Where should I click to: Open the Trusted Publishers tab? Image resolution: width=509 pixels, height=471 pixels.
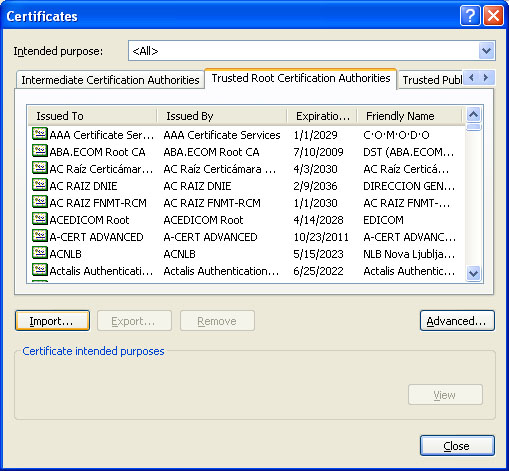click(432, 80)
